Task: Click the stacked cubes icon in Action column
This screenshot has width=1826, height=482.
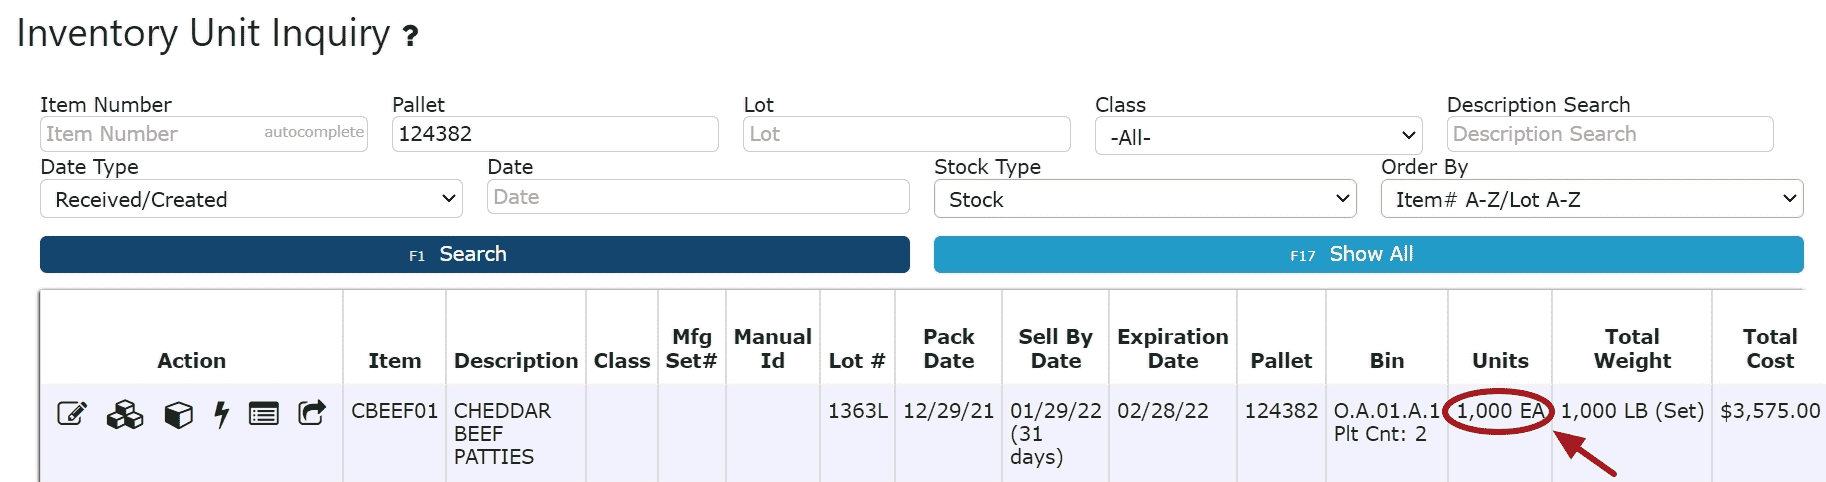Action: tap(125, 414)
